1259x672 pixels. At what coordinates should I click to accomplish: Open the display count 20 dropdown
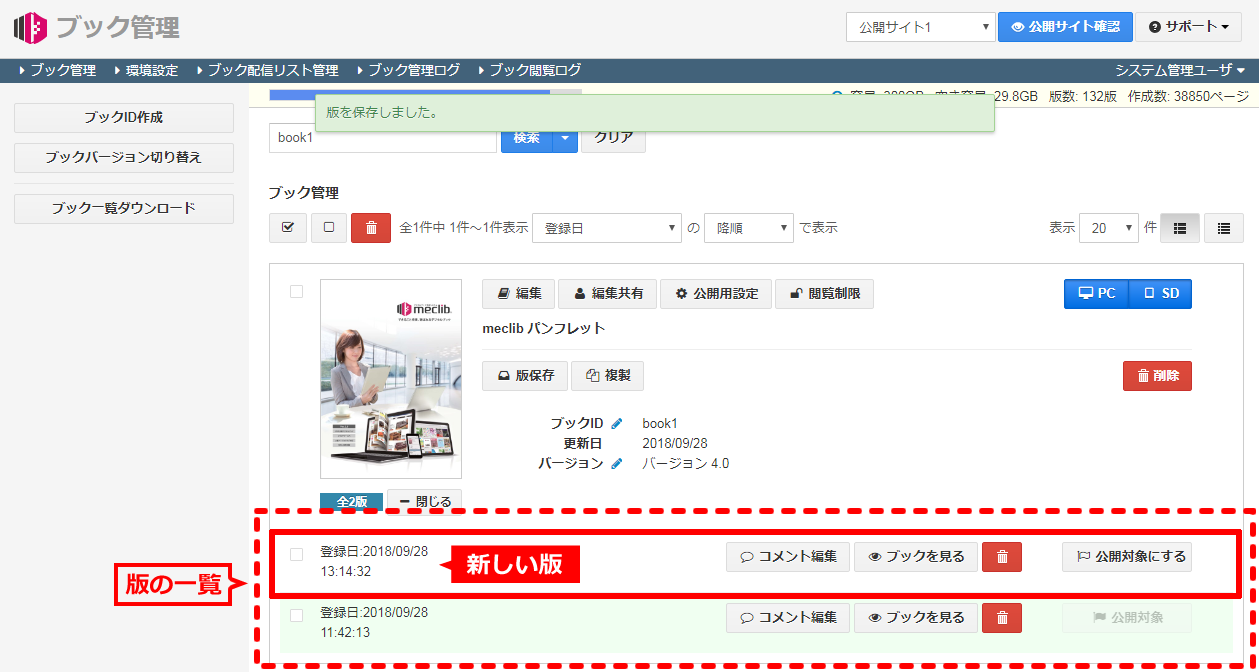click(x=1109, y=228)
